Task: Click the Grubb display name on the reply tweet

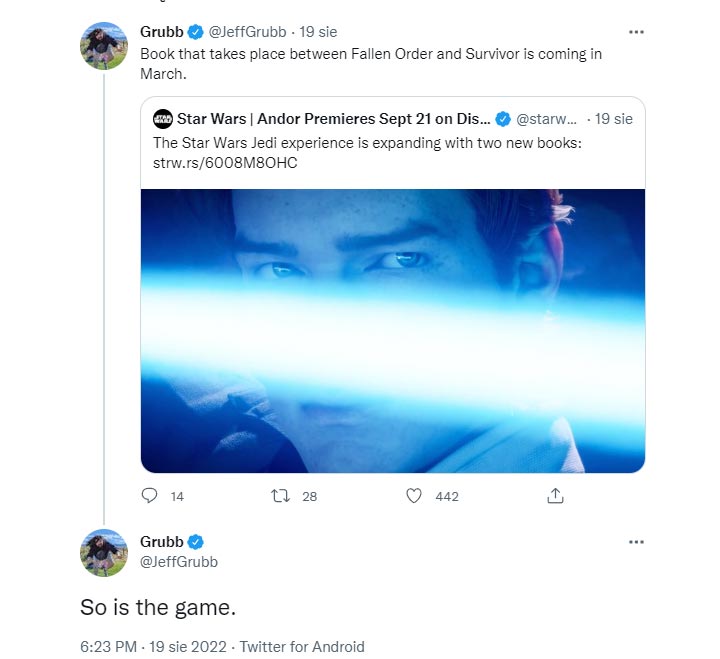Action: tap(161, 542)
